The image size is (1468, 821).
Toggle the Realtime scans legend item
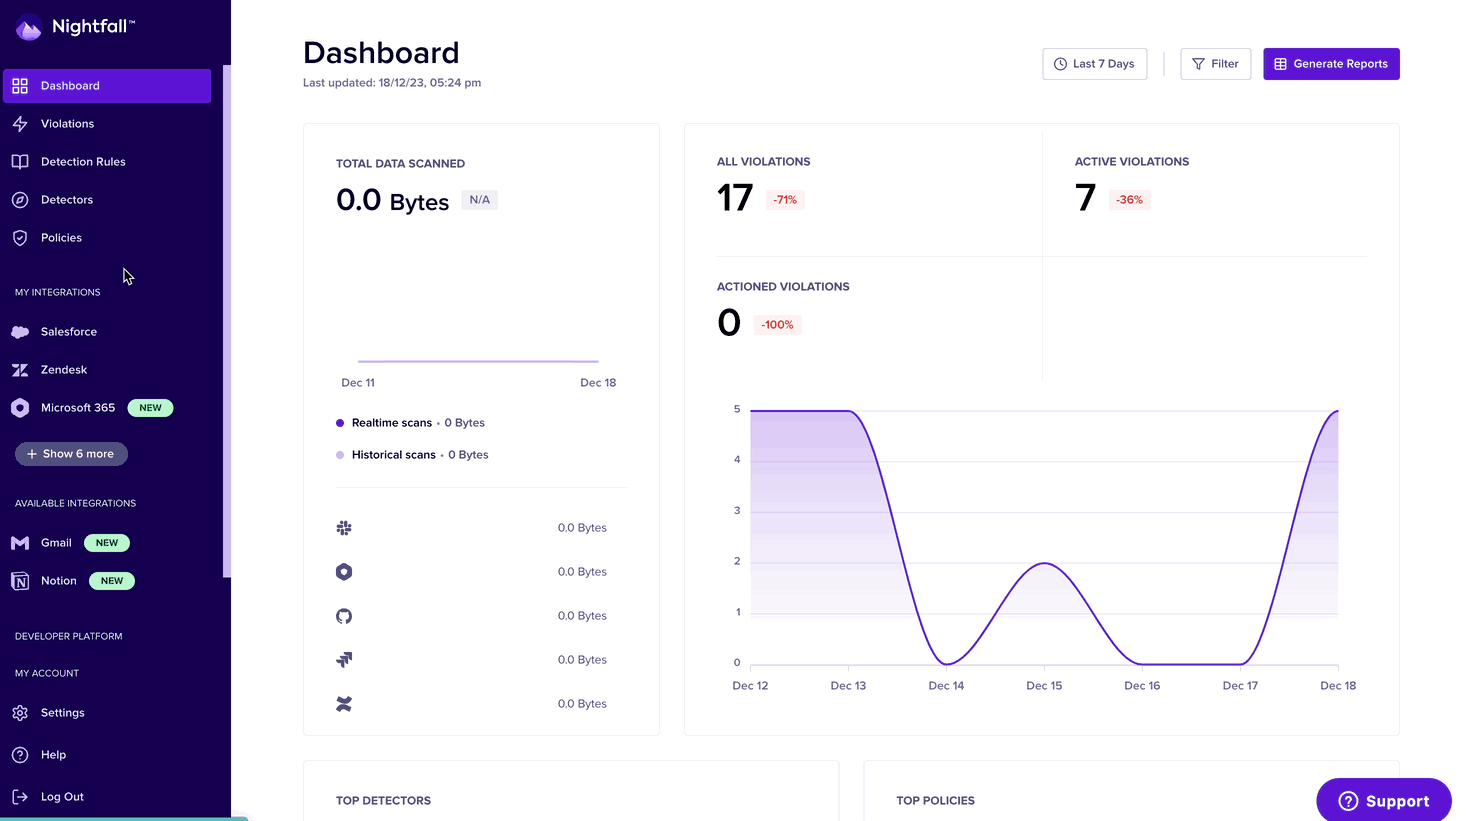(391, 423)
